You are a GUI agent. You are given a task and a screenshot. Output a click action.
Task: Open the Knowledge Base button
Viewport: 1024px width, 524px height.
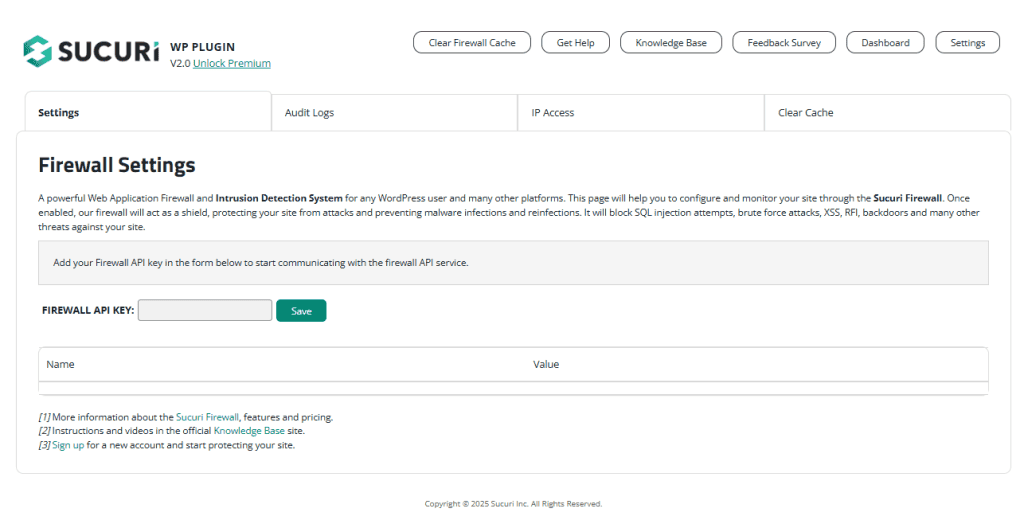[x=671, y=42]
